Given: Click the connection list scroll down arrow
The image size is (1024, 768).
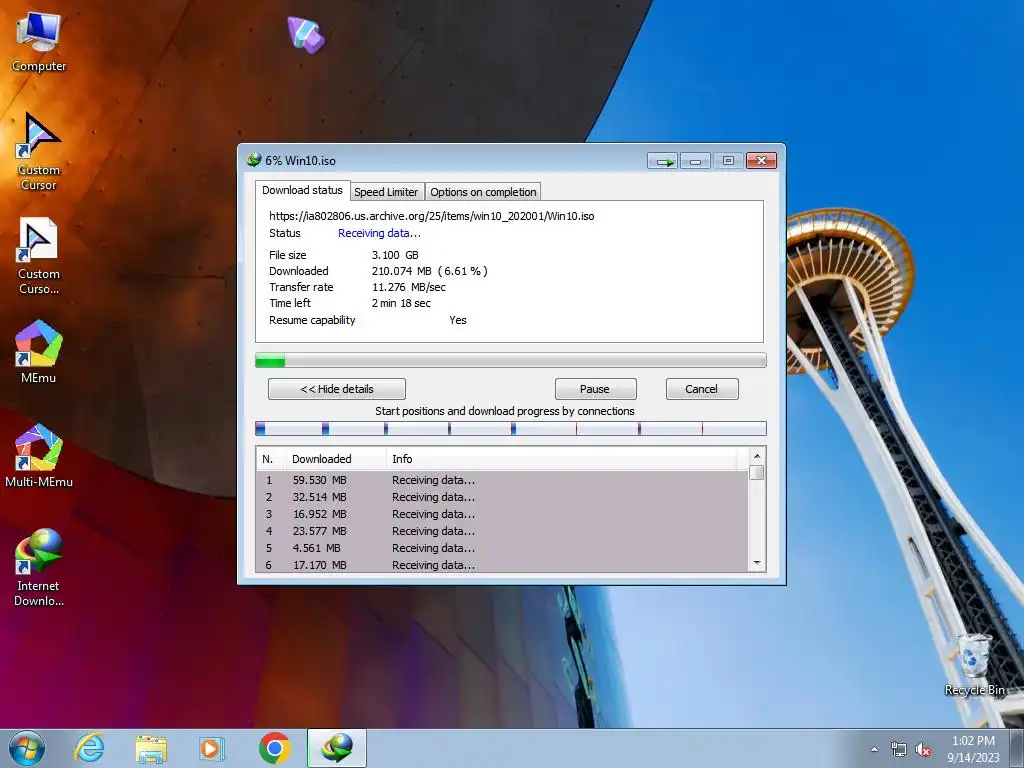Looking at the screenshot, I should 757,564.
